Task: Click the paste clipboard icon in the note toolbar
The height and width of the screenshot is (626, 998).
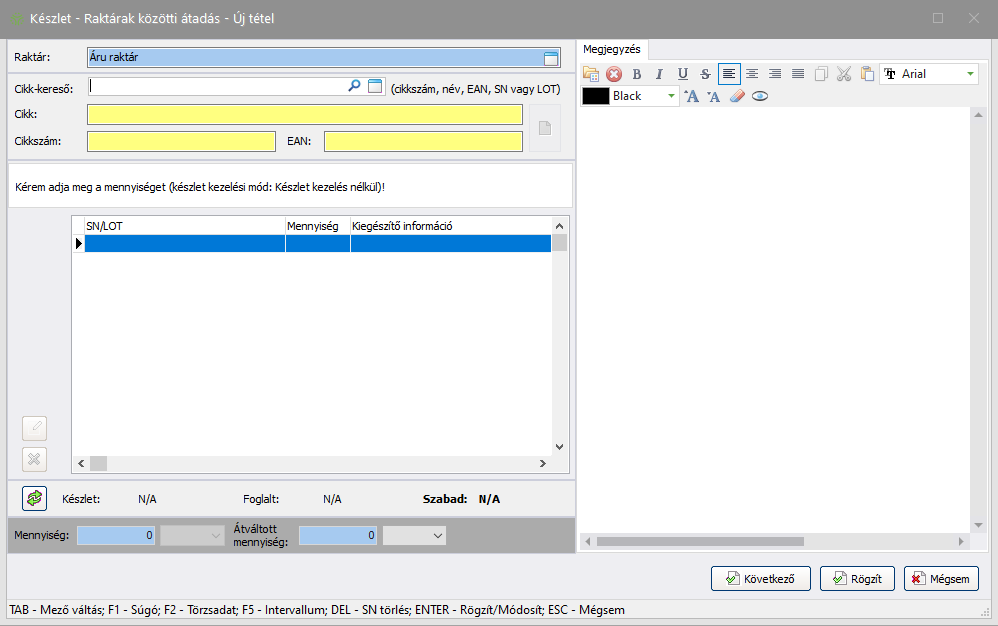Action: tap(867, 74)
